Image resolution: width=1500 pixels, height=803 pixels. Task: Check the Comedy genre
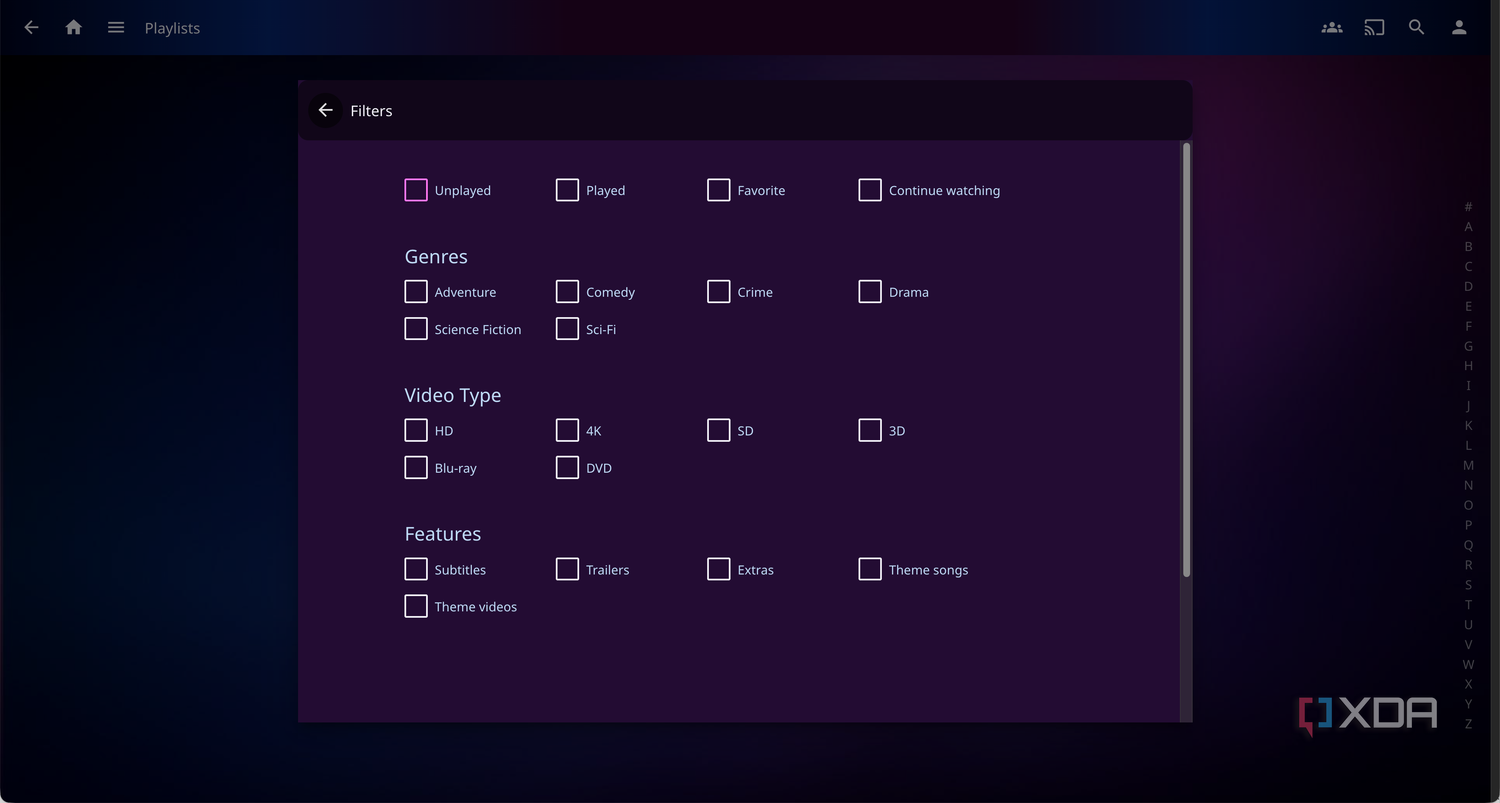pyautogui.click(x=567, y=291)
